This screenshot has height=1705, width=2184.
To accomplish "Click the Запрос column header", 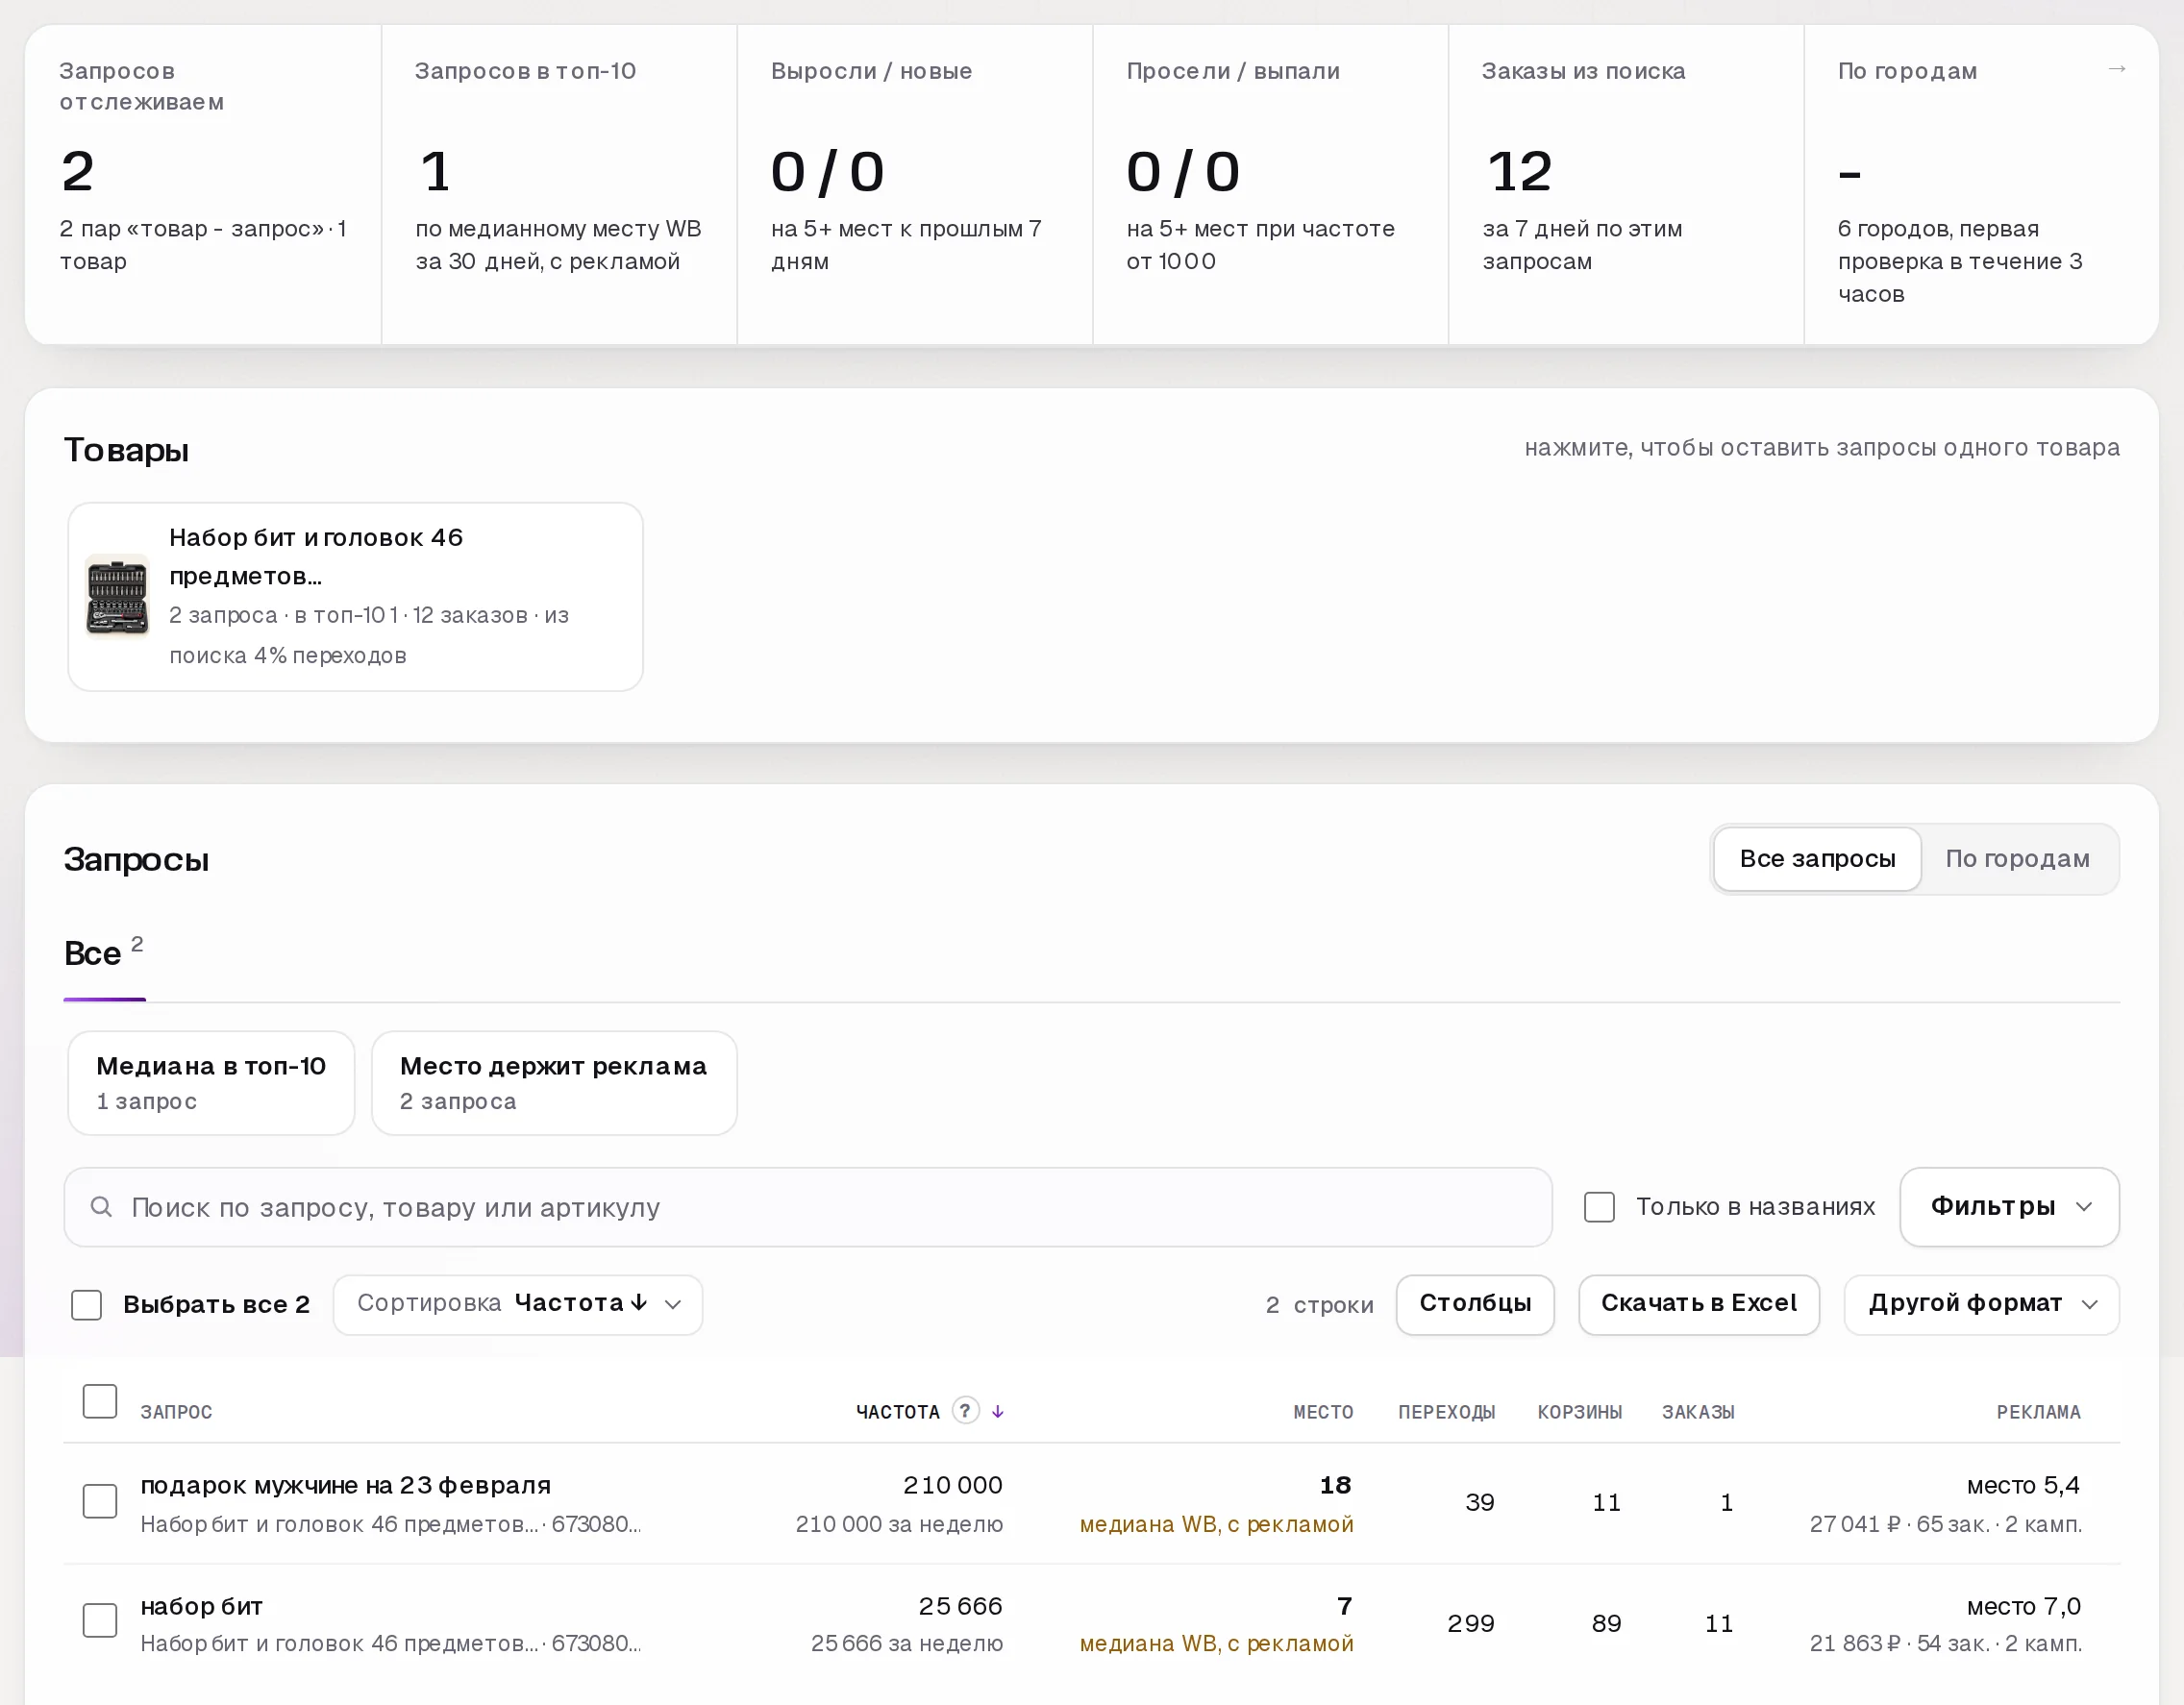I will point(176,1412).
